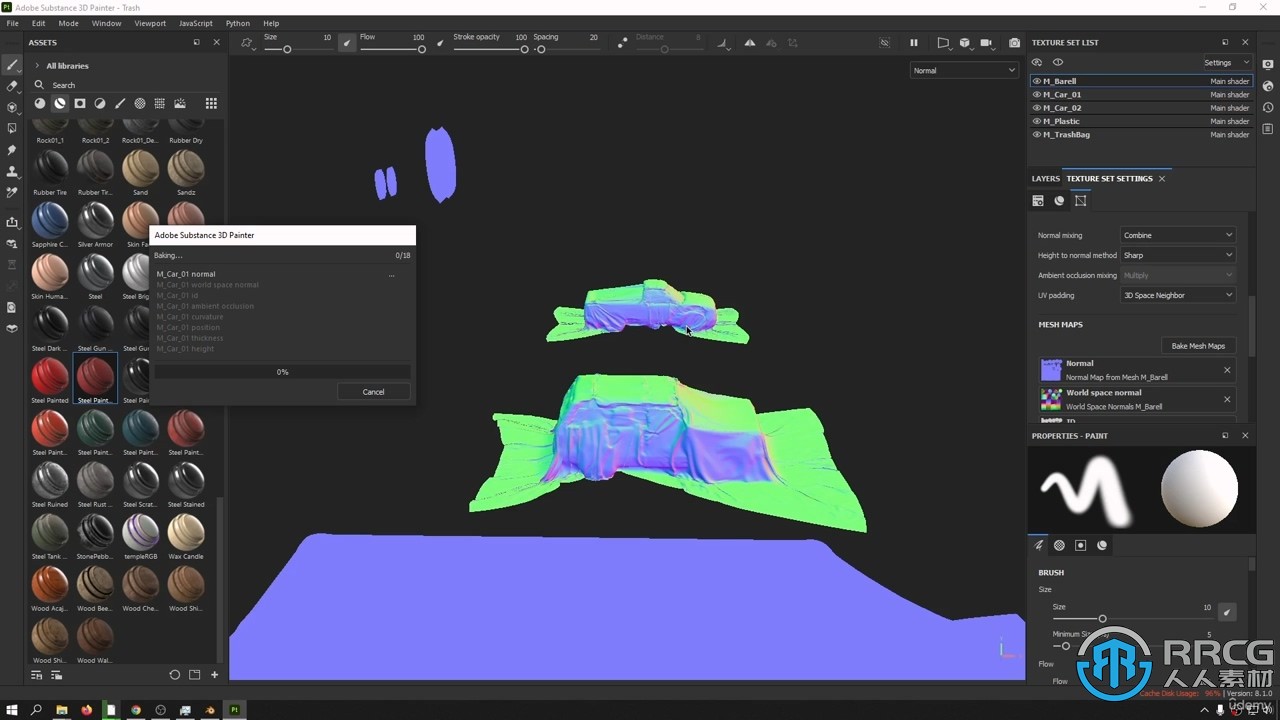Select the Material picker eyedropper tool
Screen dimensions: 1280x720
pyautogui.click(x=12, y=192)
